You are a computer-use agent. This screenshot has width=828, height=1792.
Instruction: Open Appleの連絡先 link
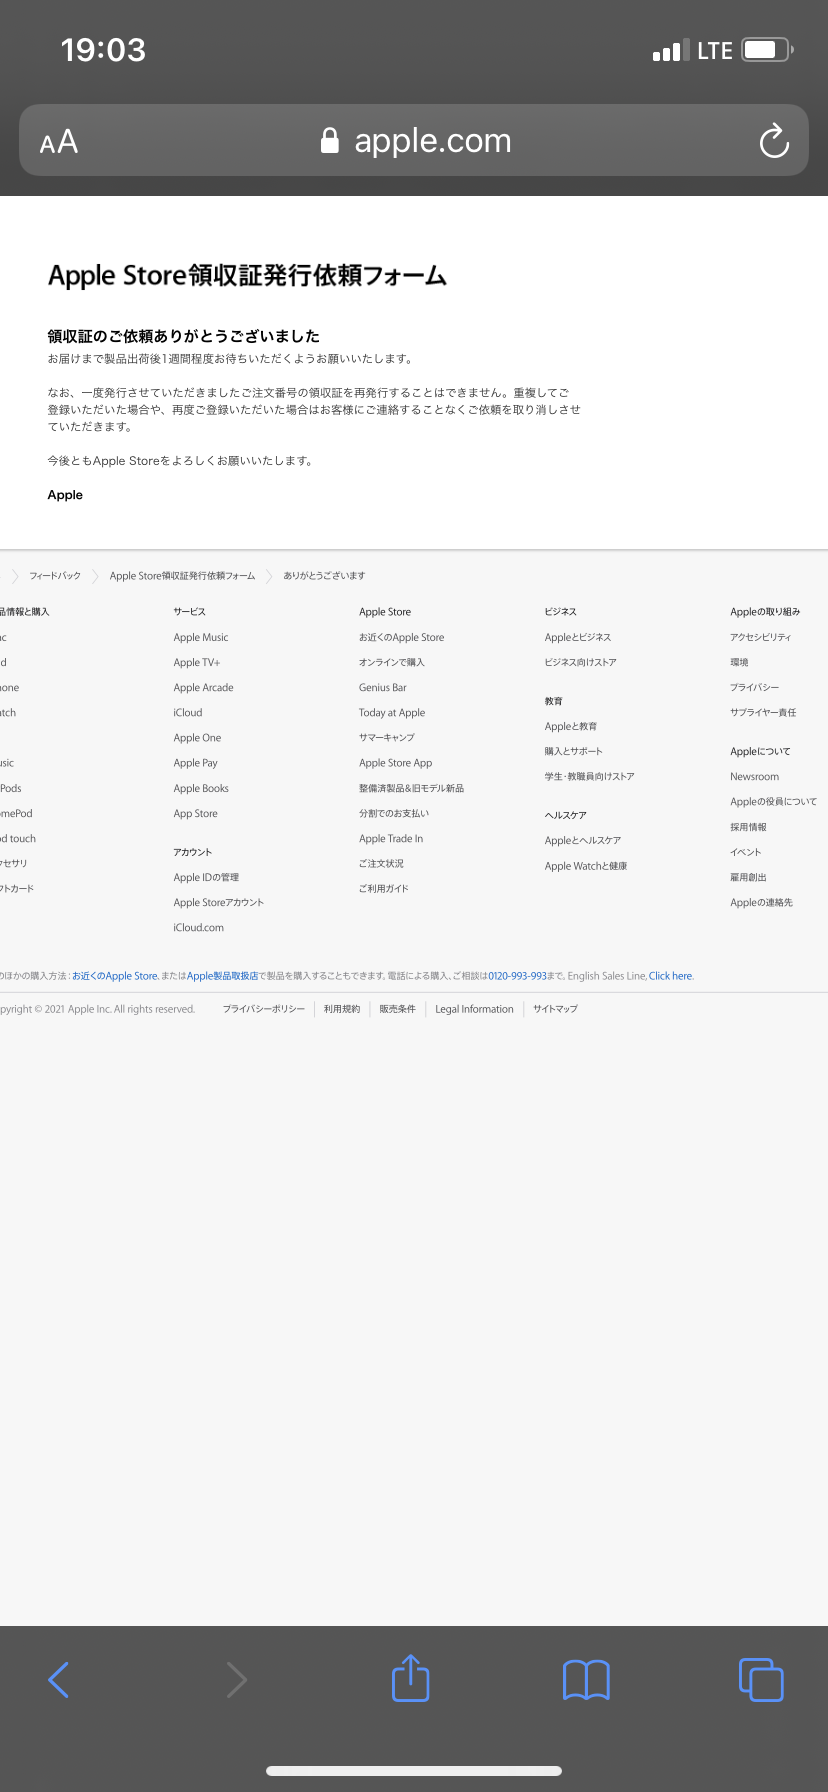click(762, 903)
